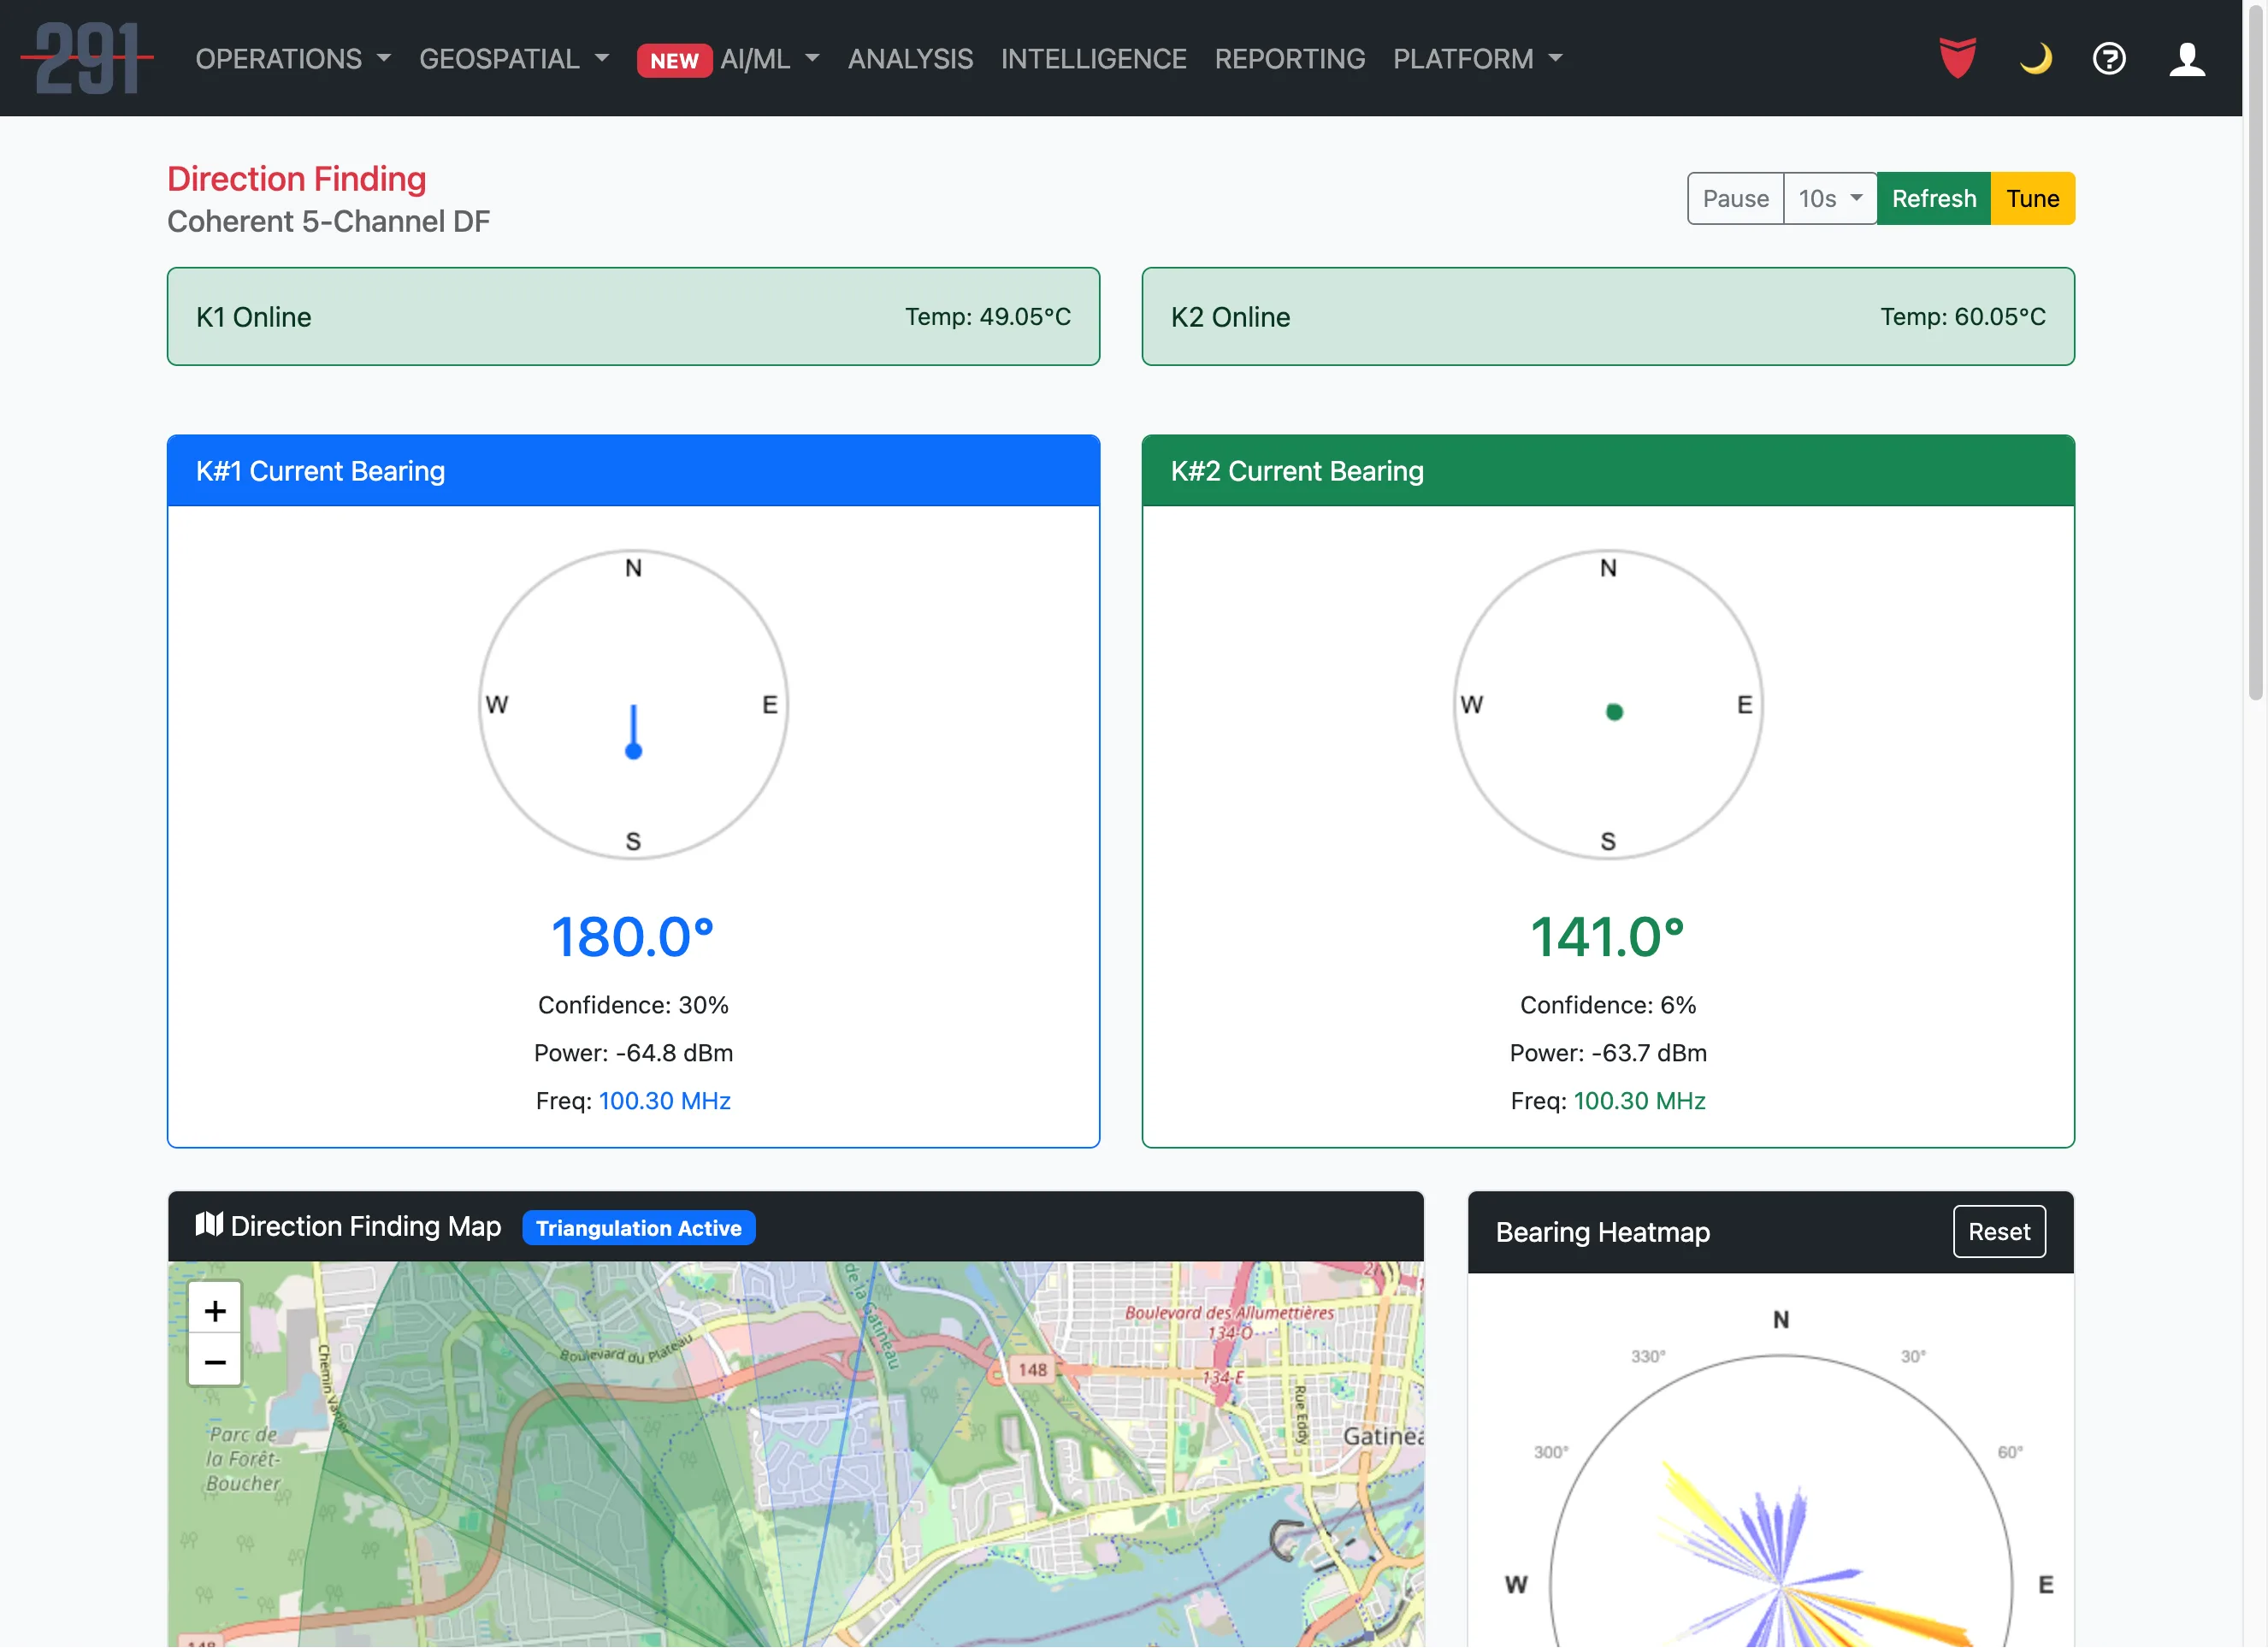Zoom in on the map
Screen dimensions: 2268x1648
(214, 1311)
